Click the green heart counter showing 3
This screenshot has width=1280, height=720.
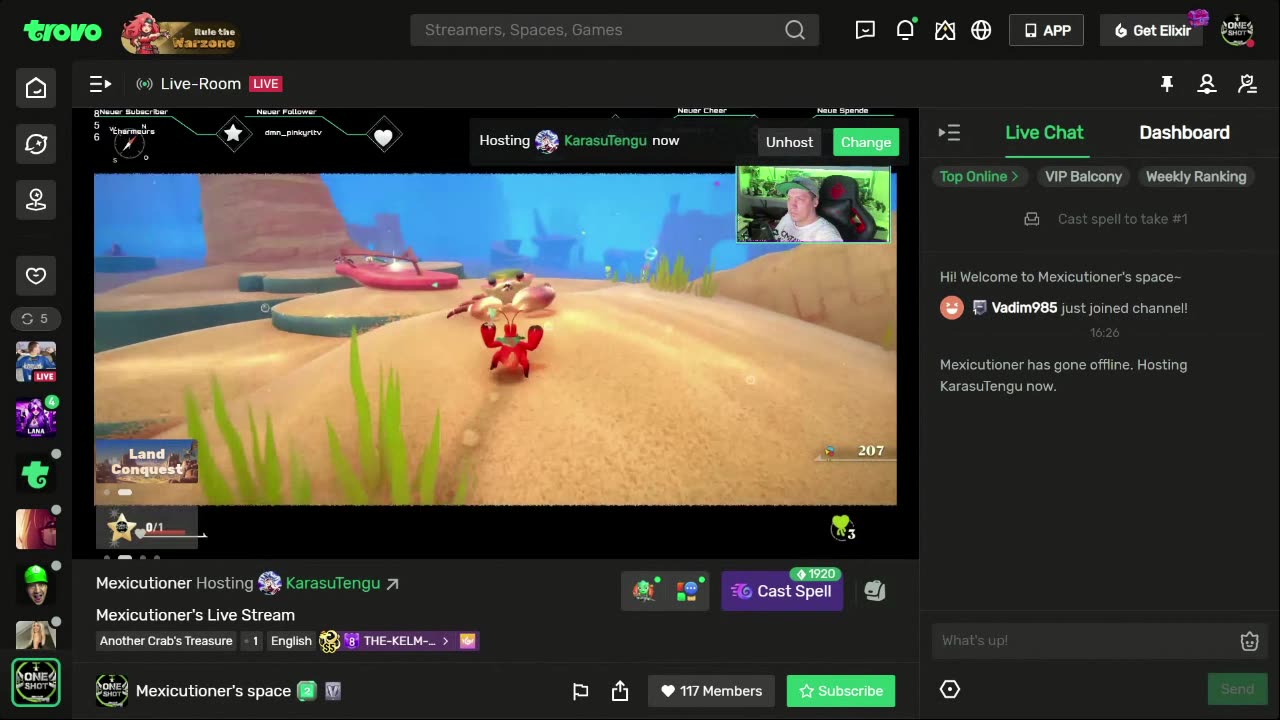[x=842, y=528]
